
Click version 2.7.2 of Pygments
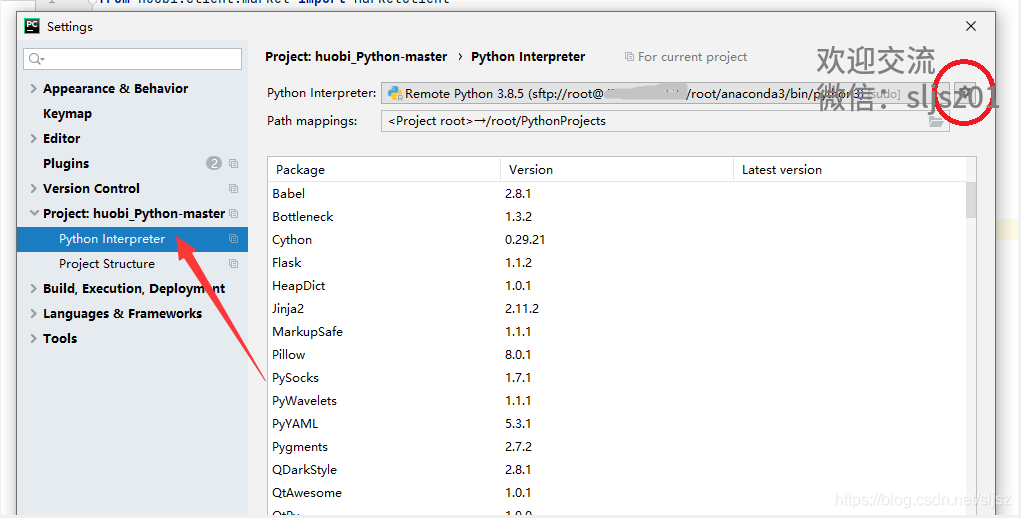tap(518, 446)
